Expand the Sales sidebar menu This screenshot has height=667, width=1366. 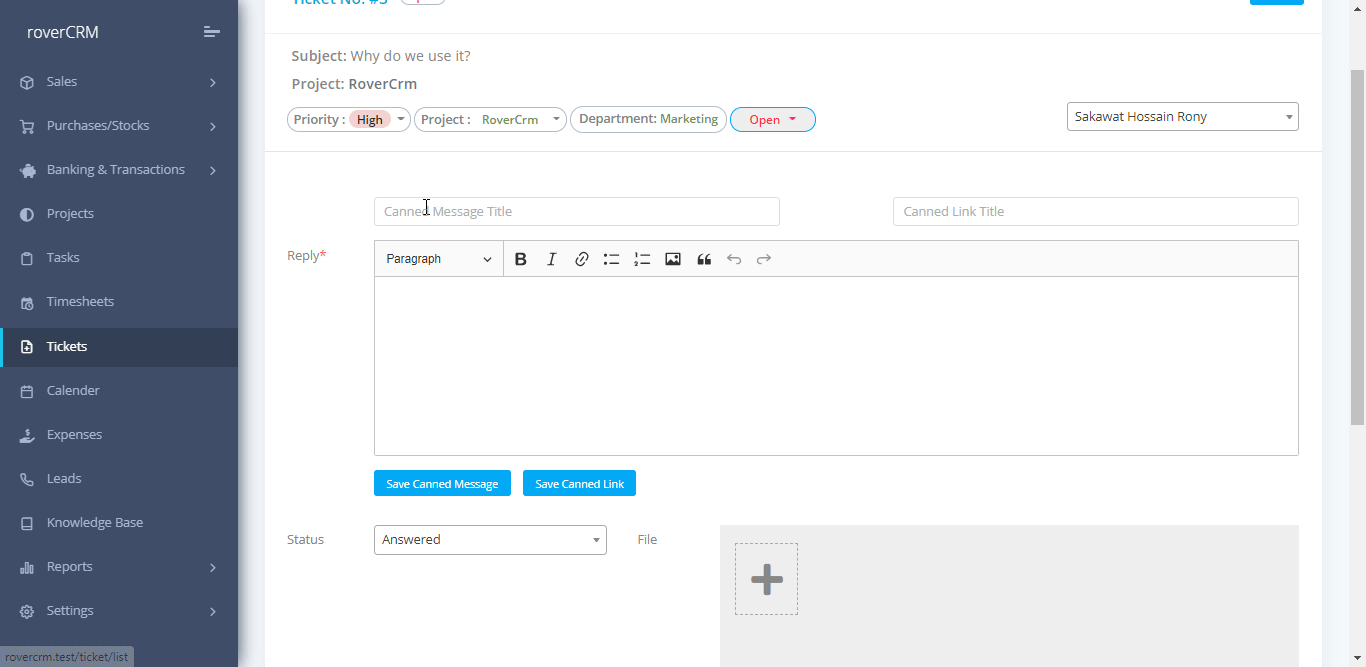click(118, 82)
